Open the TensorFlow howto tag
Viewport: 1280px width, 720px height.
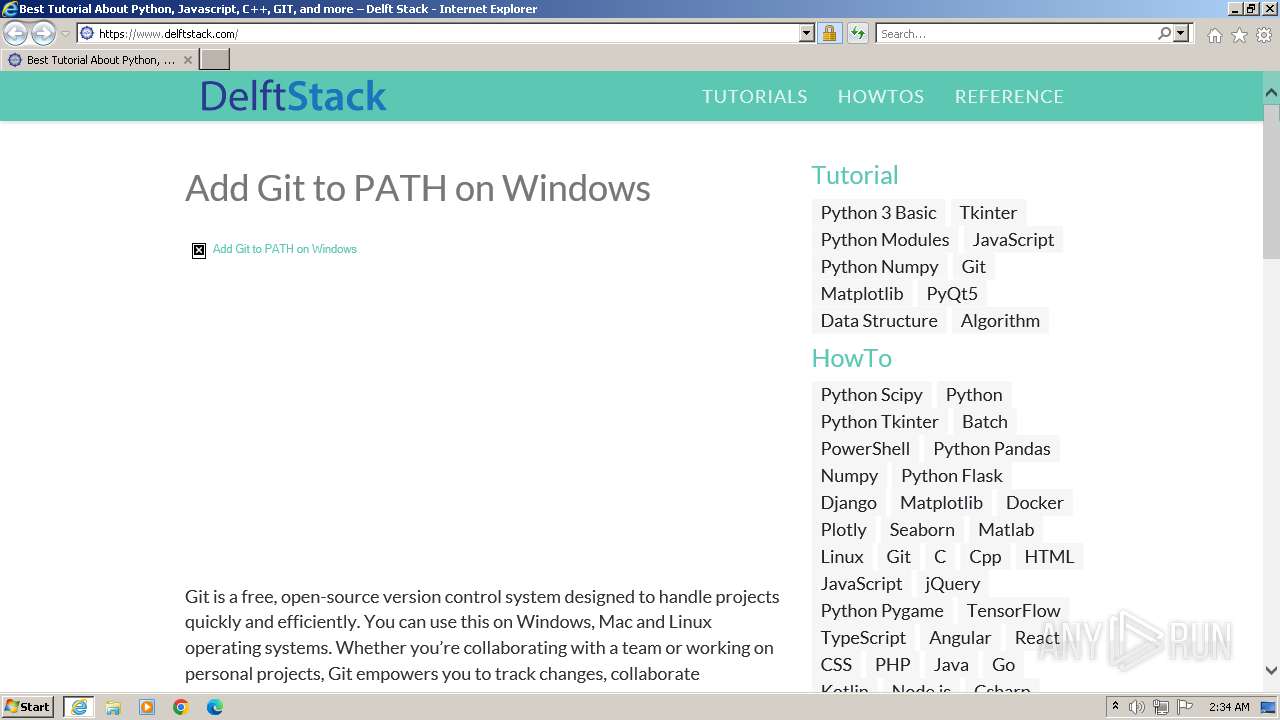(x=1013, y=610)
